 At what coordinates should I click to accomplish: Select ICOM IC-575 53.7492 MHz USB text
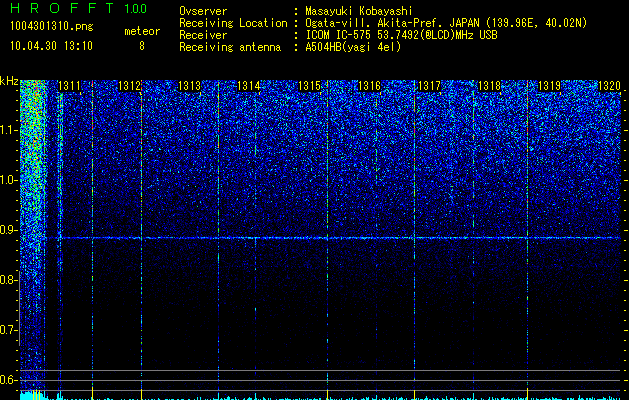(x=401, y=35)
